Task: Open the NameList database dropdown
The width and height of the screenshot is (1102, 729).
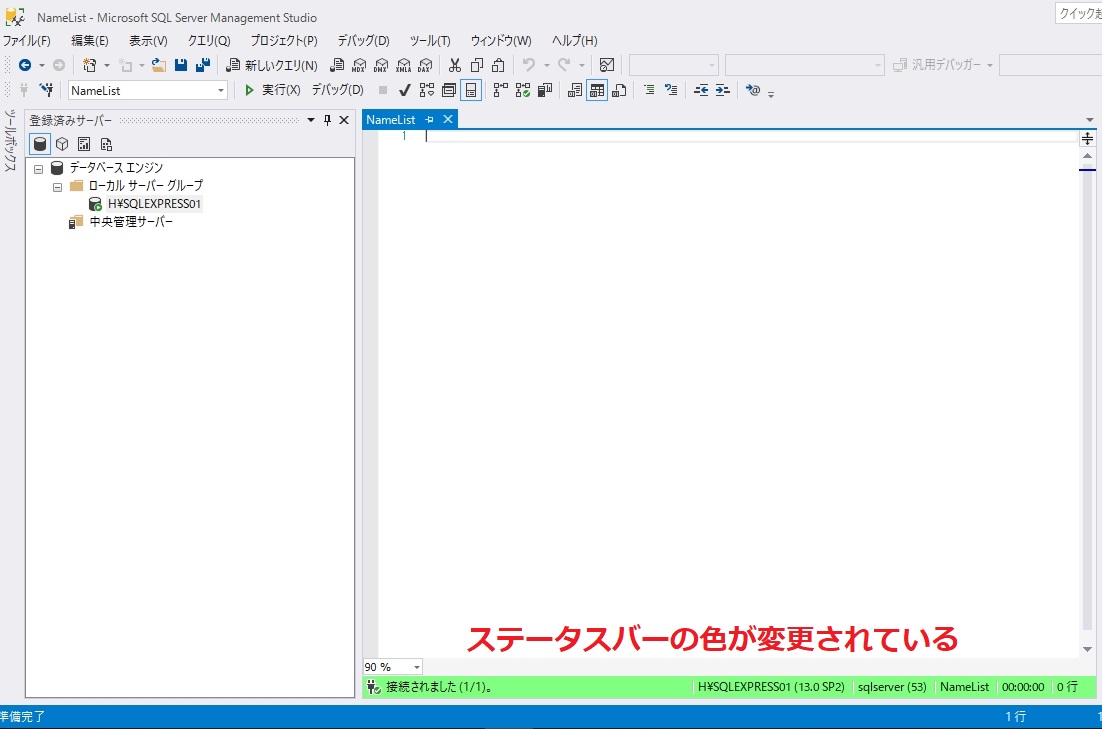Action: (221, 91)
